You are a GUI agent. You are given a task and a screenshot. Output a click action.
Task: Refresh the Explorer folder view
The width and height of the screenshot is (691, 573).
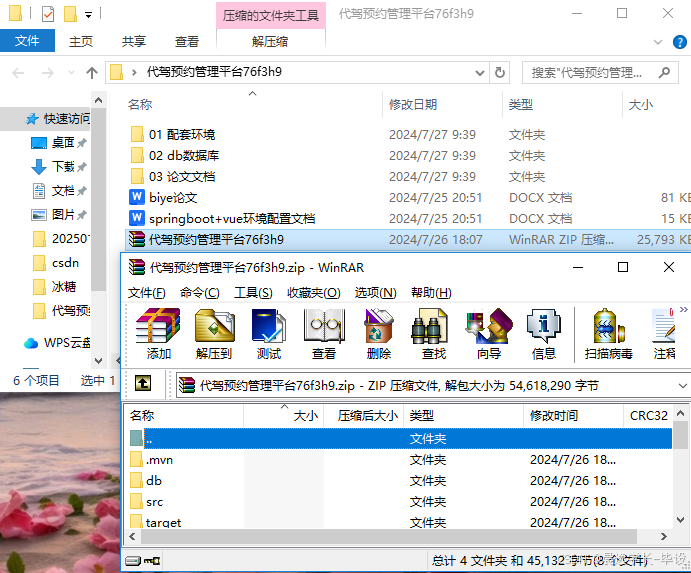click(500, 72)
